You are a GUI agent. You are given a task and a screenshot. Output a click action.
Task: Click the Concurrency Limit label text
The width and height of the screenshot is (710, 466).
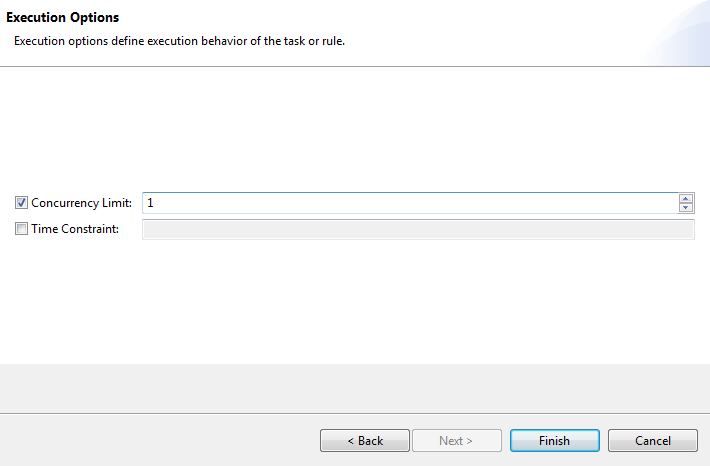[x=82, y=203]
